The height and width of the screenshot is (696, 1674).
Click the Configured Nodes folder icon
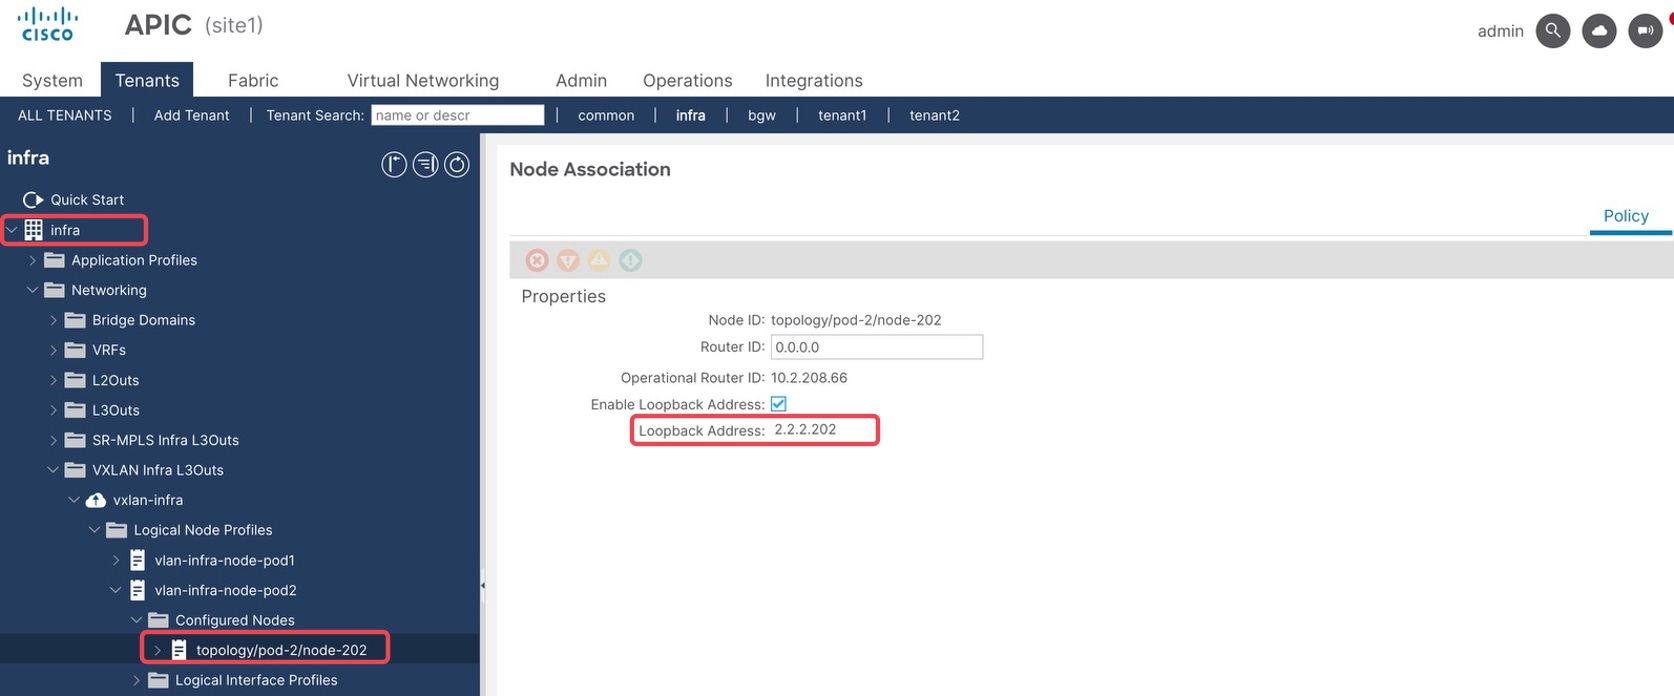[x=158, y=620]
